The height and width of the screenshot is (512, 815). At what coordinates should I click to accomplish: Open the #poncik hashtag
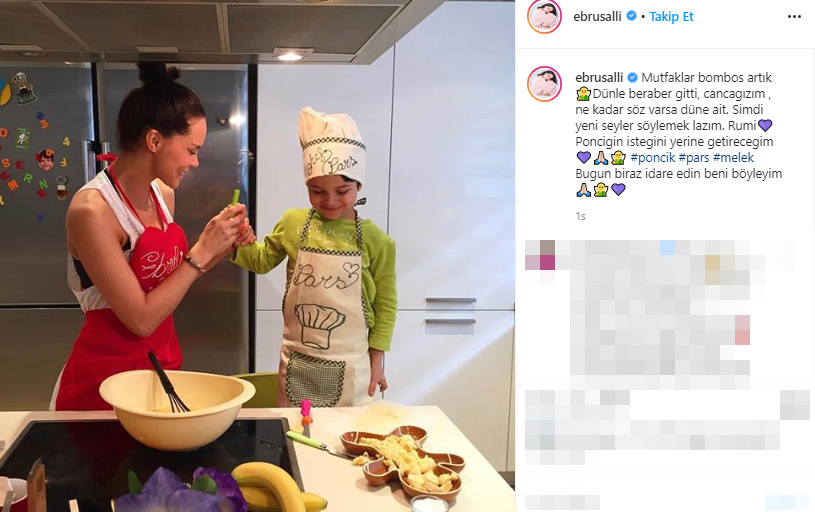tap(653, 157)
